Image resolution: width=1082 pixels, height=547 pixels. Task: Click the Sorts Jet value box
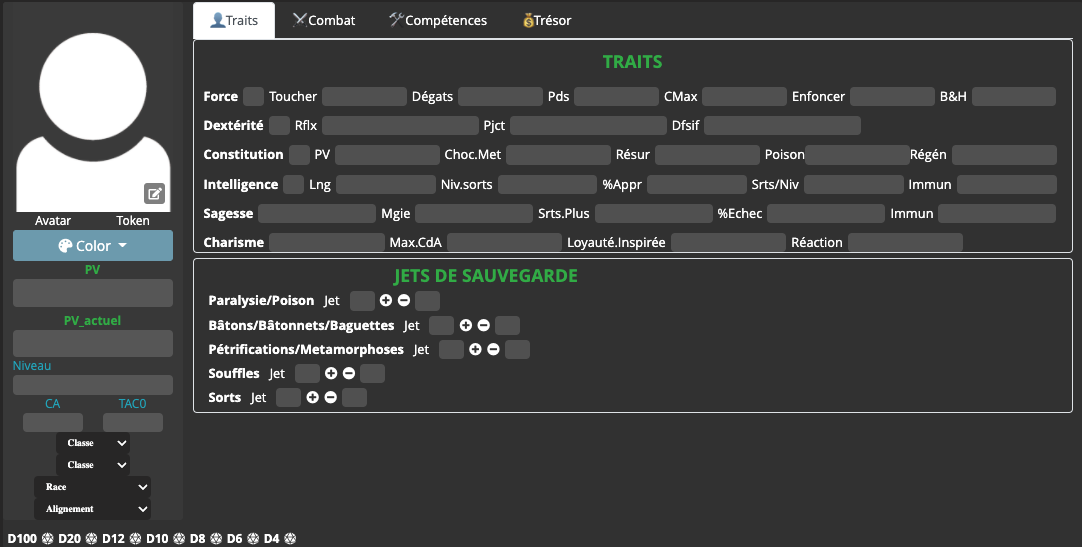click(288, 397)
